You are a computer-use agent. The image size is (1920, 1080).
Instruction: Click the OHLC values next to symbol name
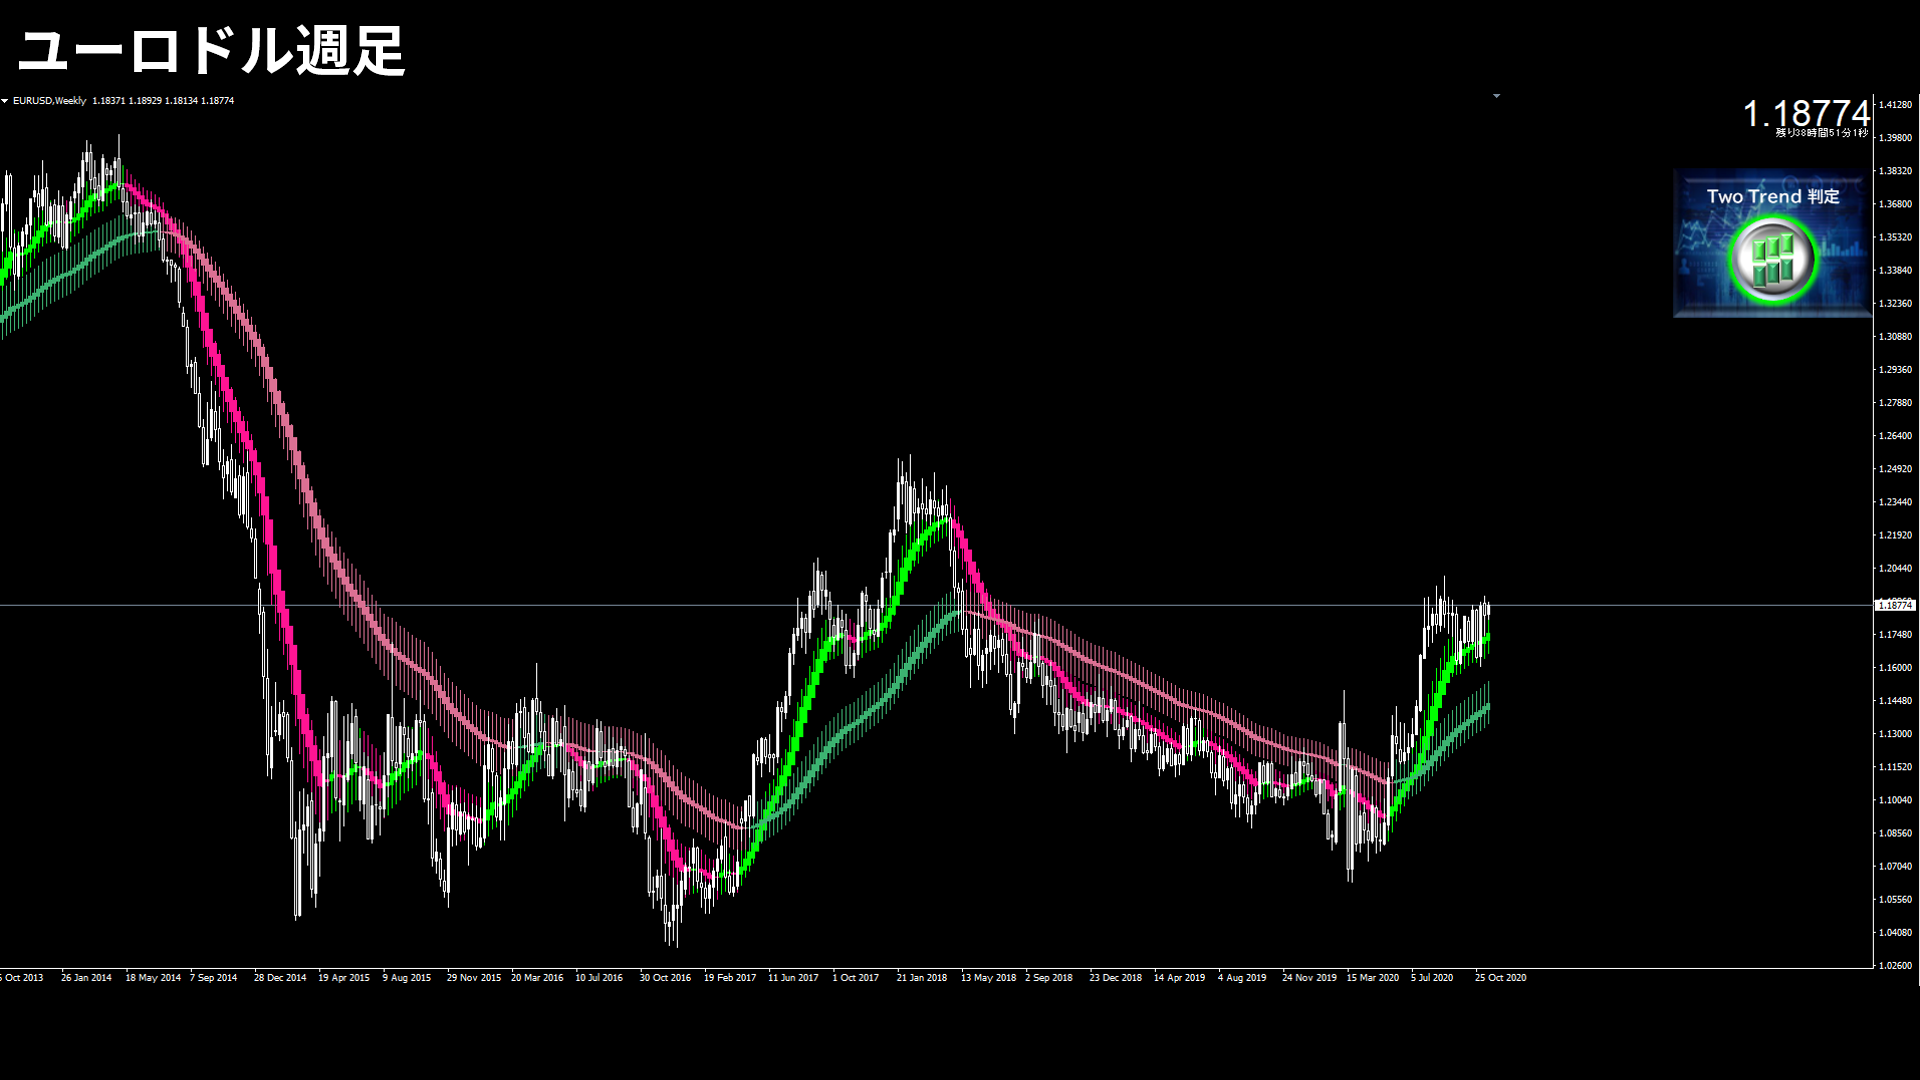pyautogui.click(x=163, y=101)
